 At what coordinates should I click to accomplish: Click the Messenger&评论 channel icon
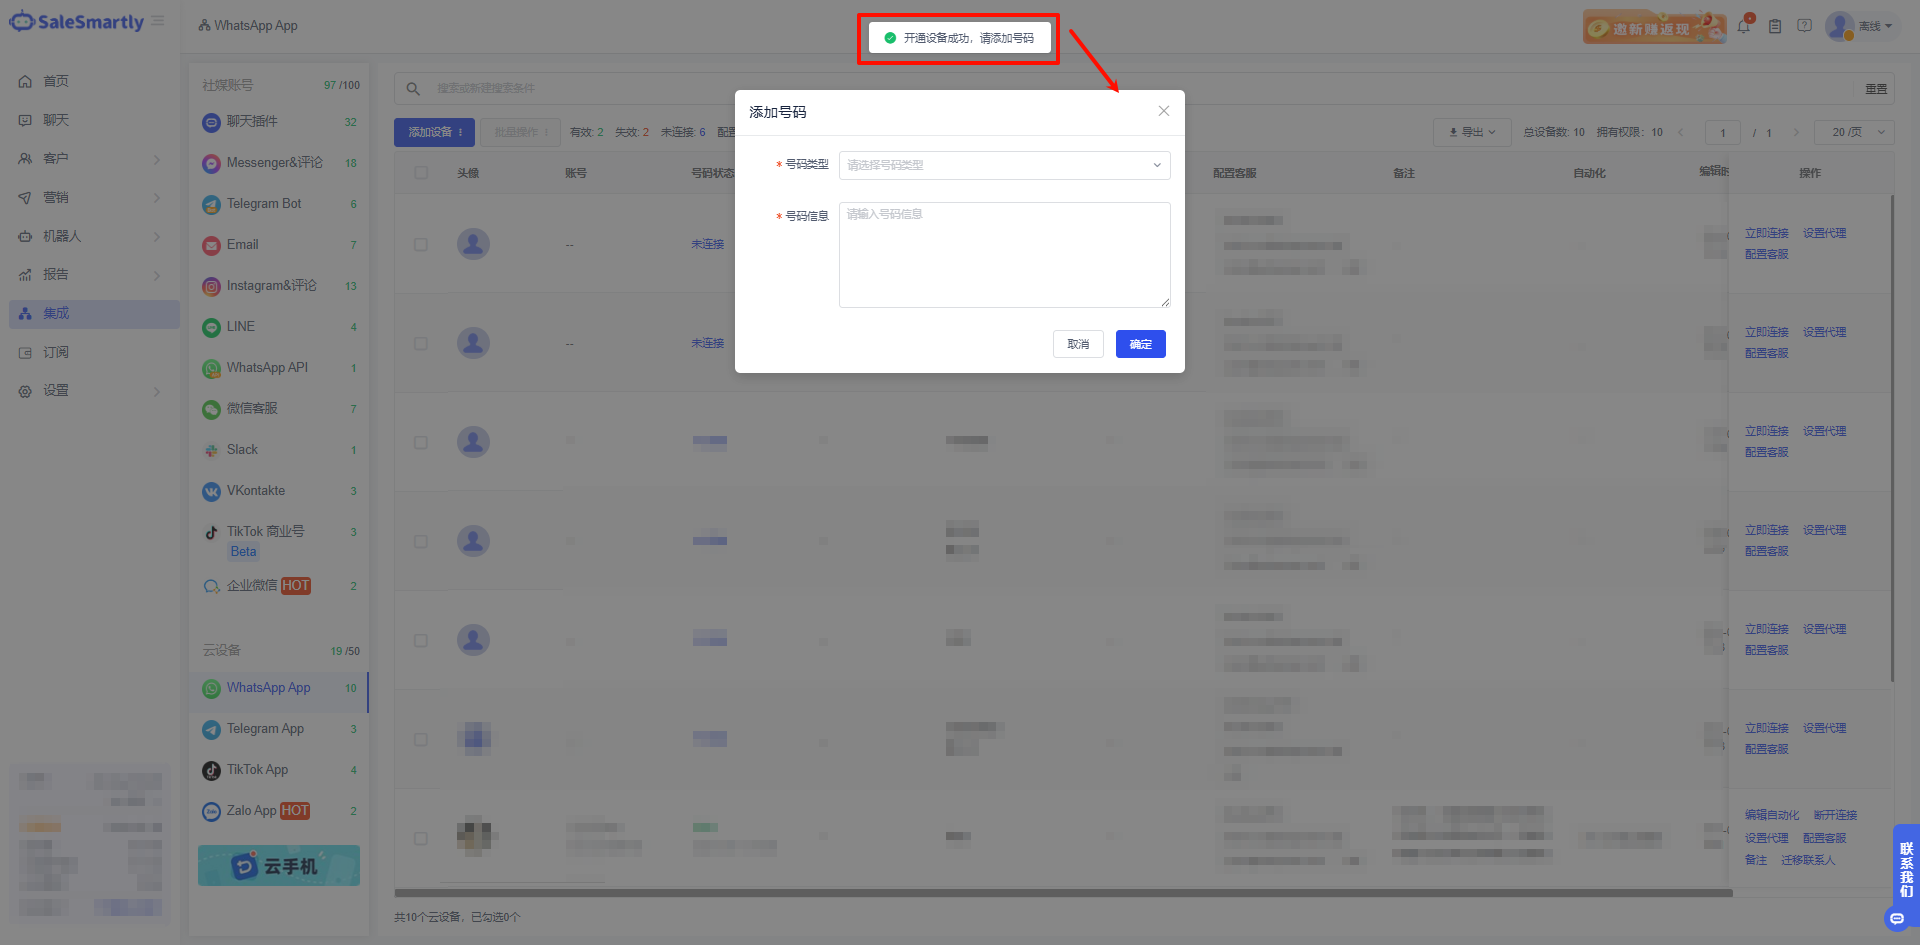(x=211, y=163)
